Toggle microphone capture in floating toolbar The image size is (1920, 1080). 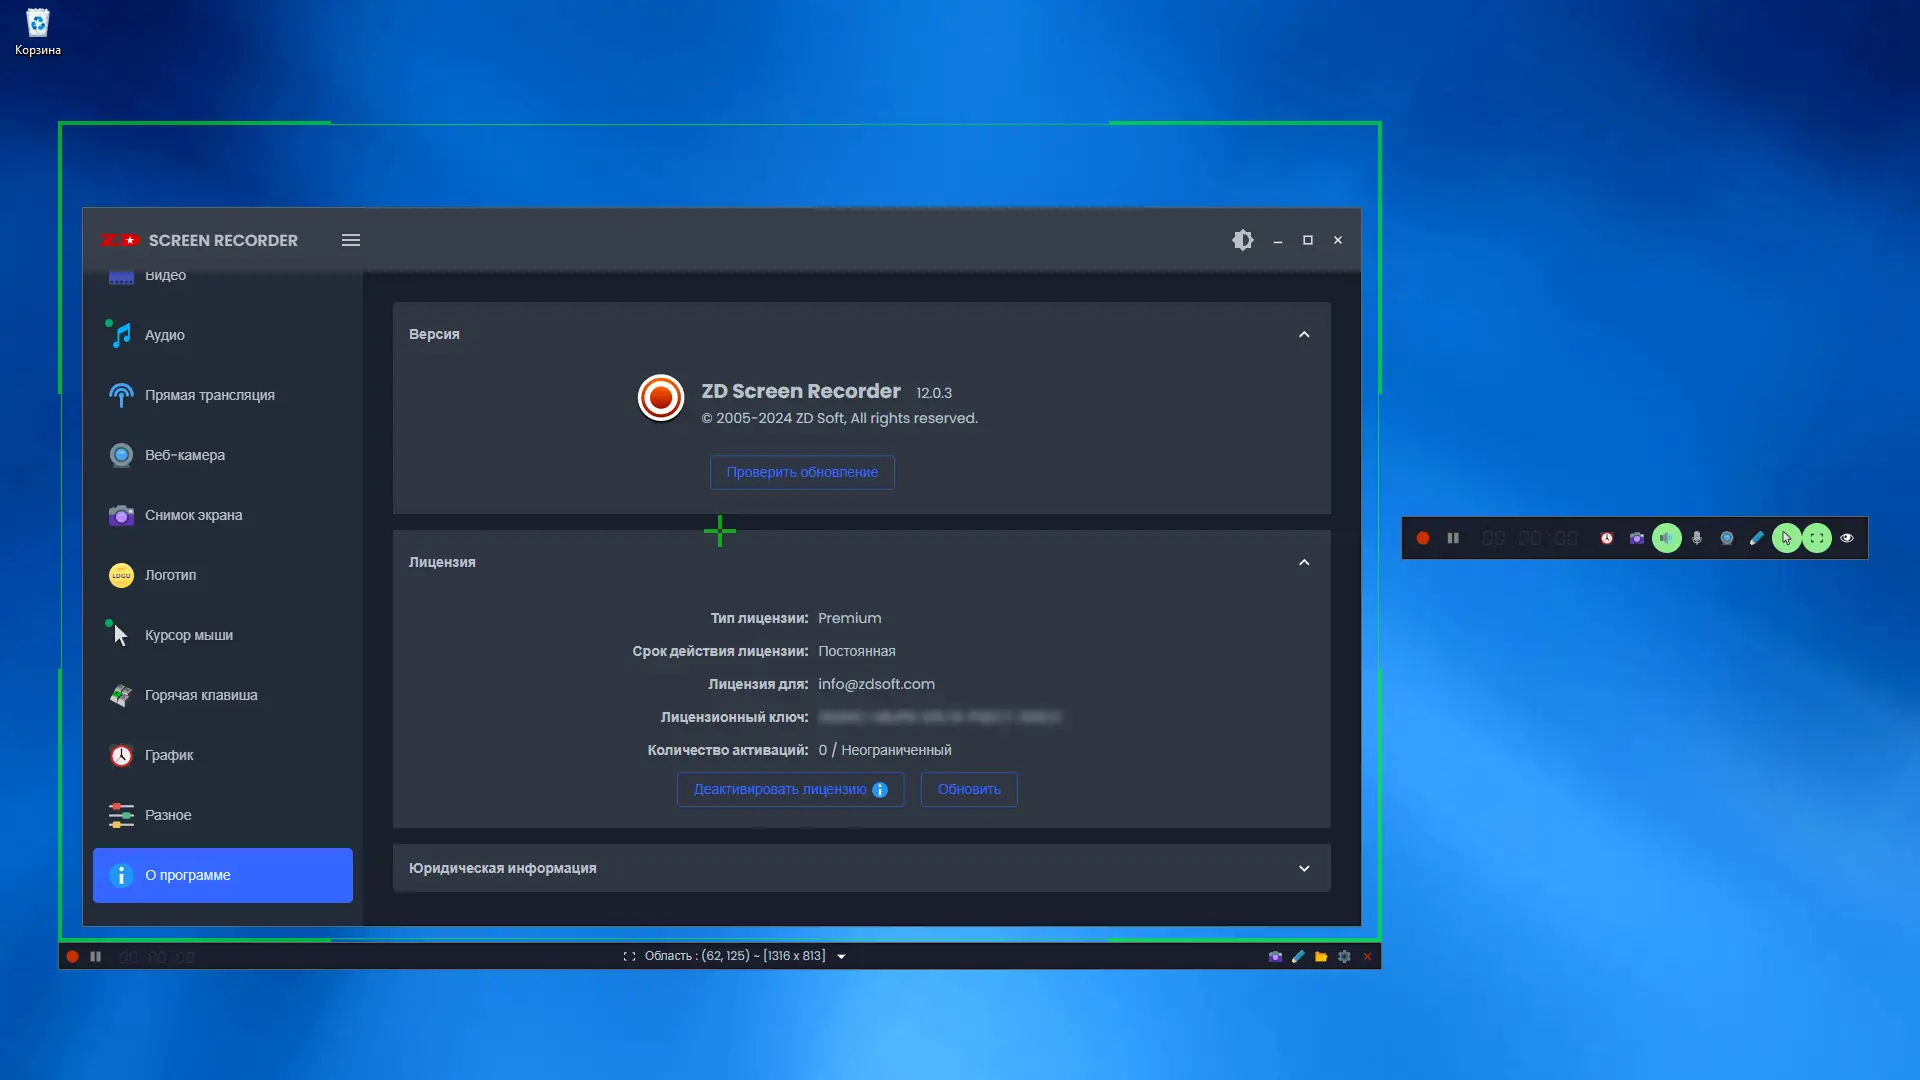[x=1697, y=538]
